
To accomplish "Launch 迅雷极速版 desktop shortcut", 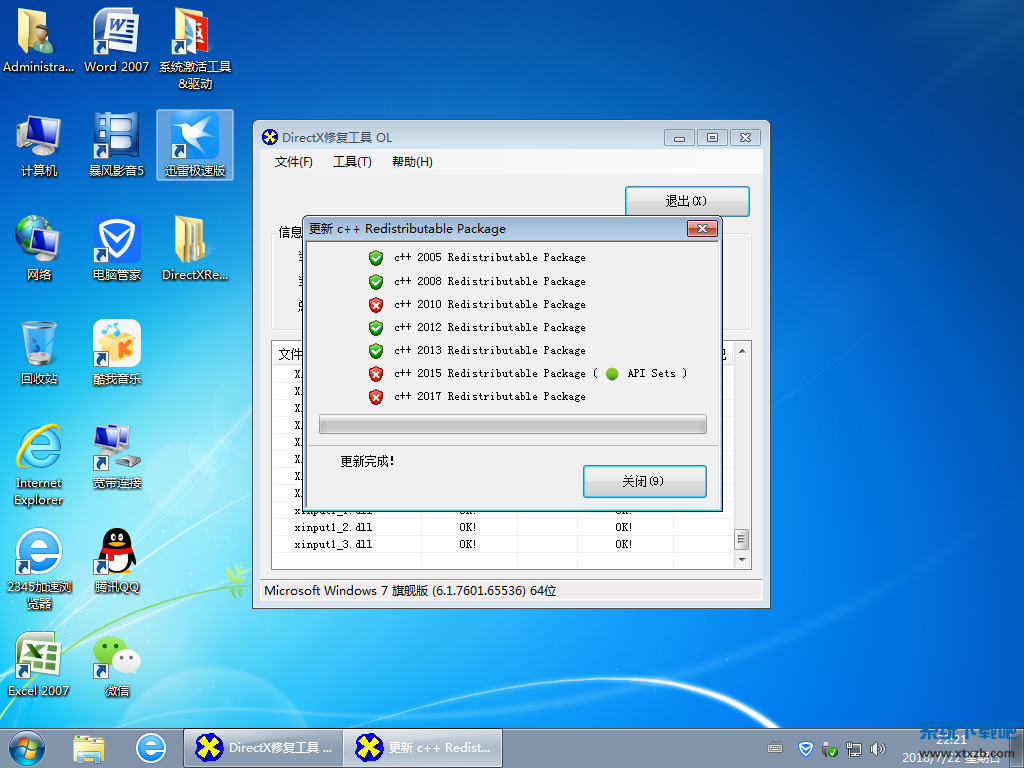I will point(195,145).
